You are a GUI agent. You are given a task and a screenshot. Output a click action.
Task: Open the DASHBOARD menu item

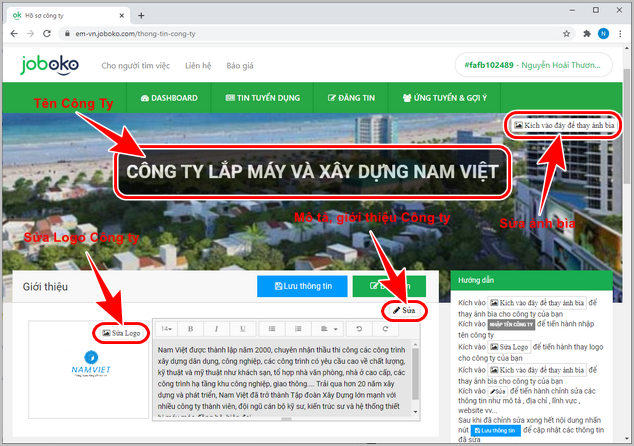[x=169, y=98]
